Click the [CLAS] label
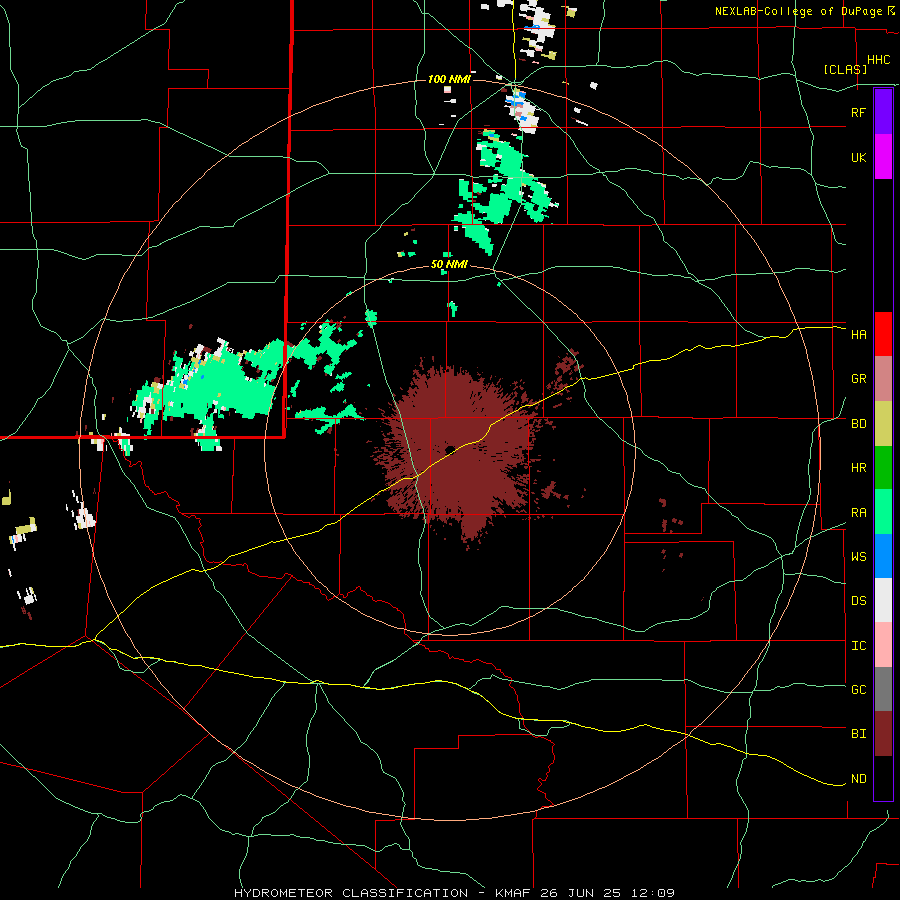Viewport: 900px width, 900px height. point(845,69)
